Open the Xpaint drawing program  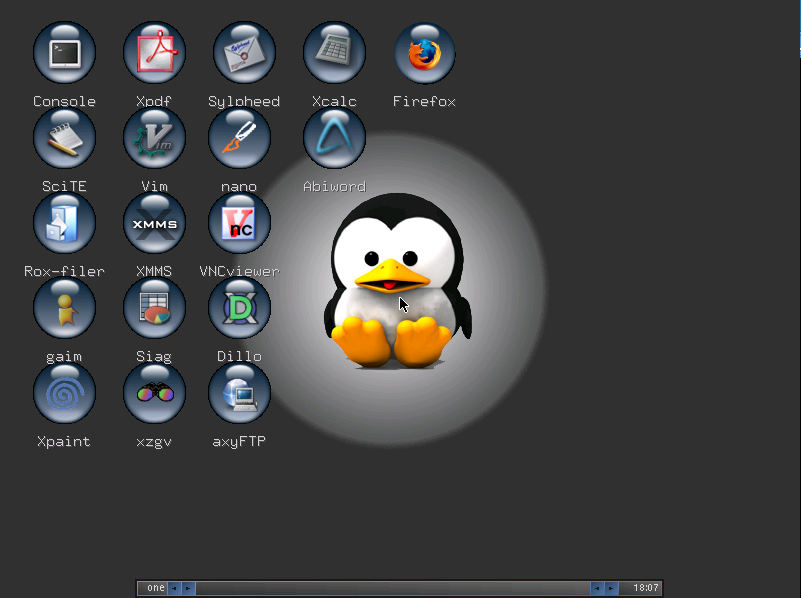(64, 392)
